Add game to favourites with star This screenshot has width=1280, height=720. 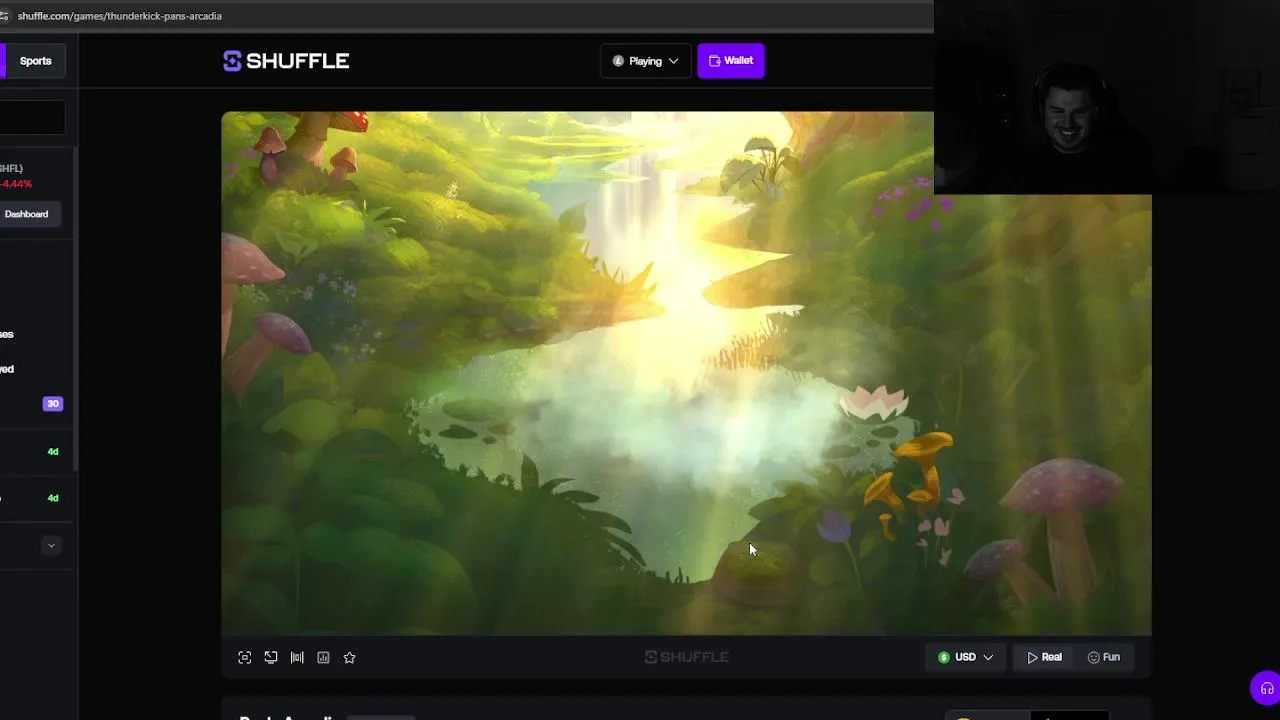pyautogui.click(x=349, y=657)
